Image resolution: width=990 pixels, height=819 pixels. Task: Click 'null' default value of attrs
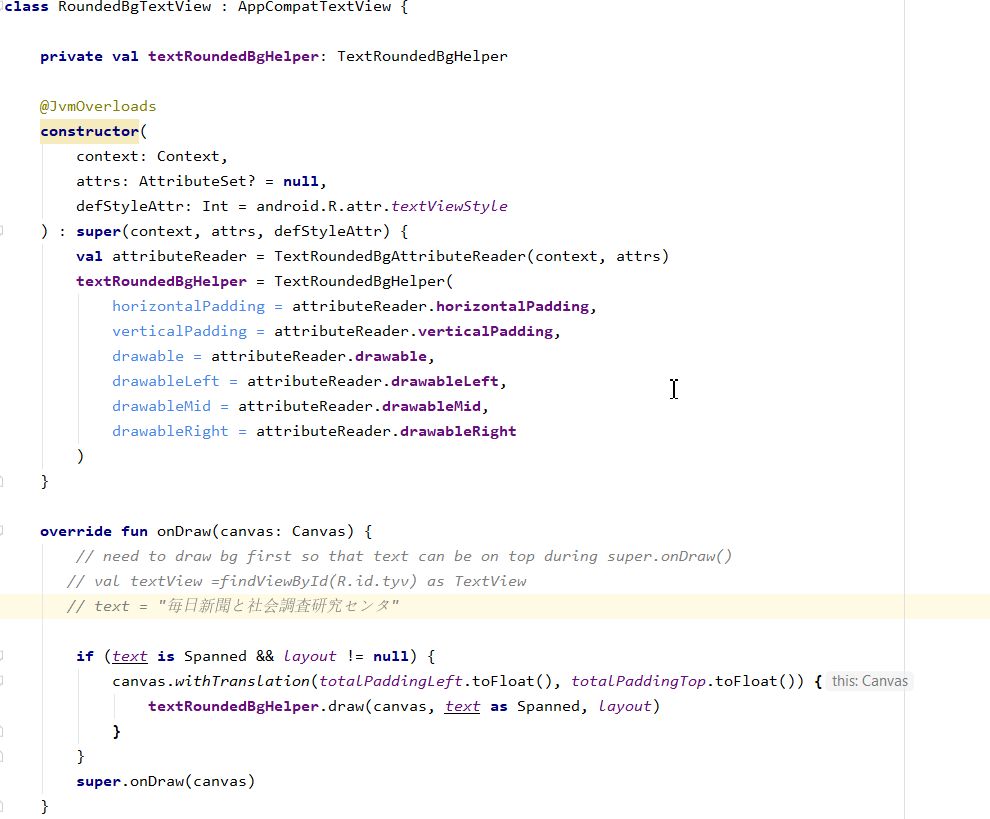tap(301, 182)
